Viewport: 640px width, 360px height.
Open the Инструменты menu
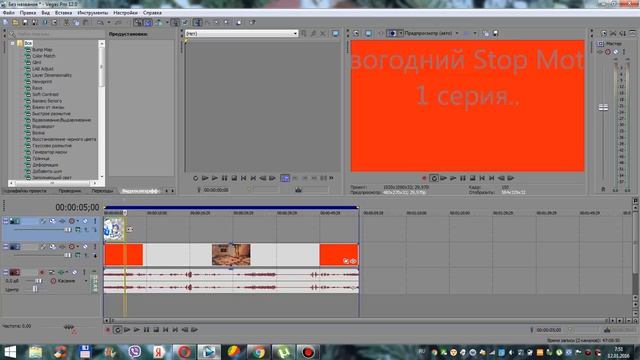pyautogui.click(x=93, y=13)
